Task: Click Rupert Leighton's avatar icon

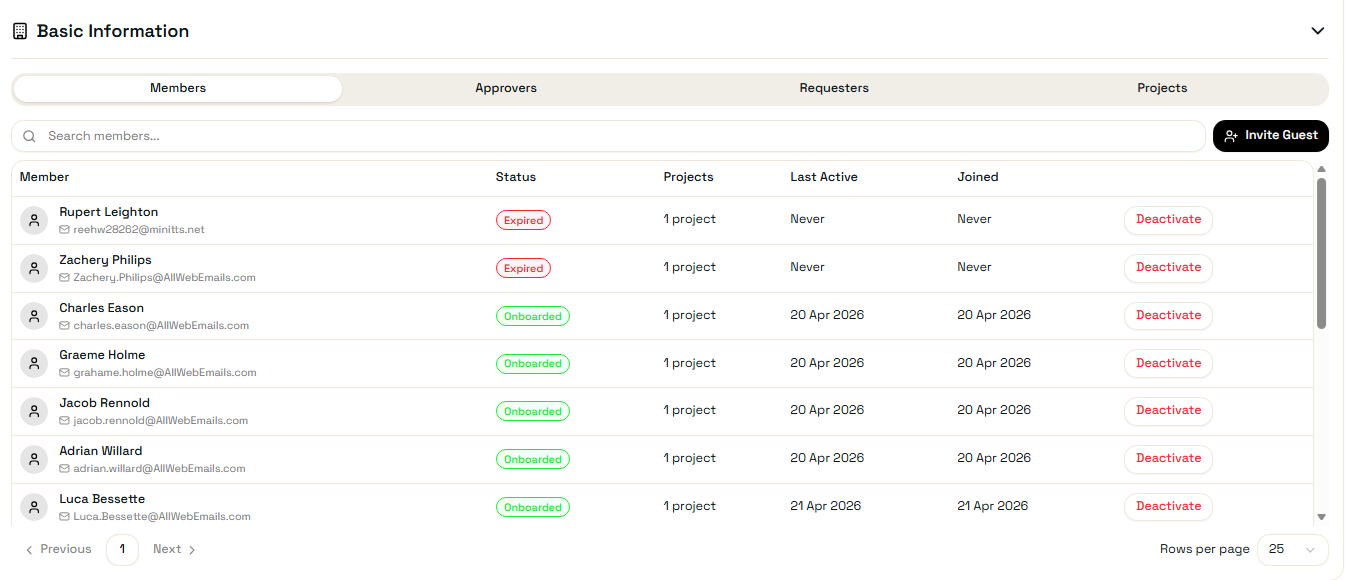Action: coord(34,220)
